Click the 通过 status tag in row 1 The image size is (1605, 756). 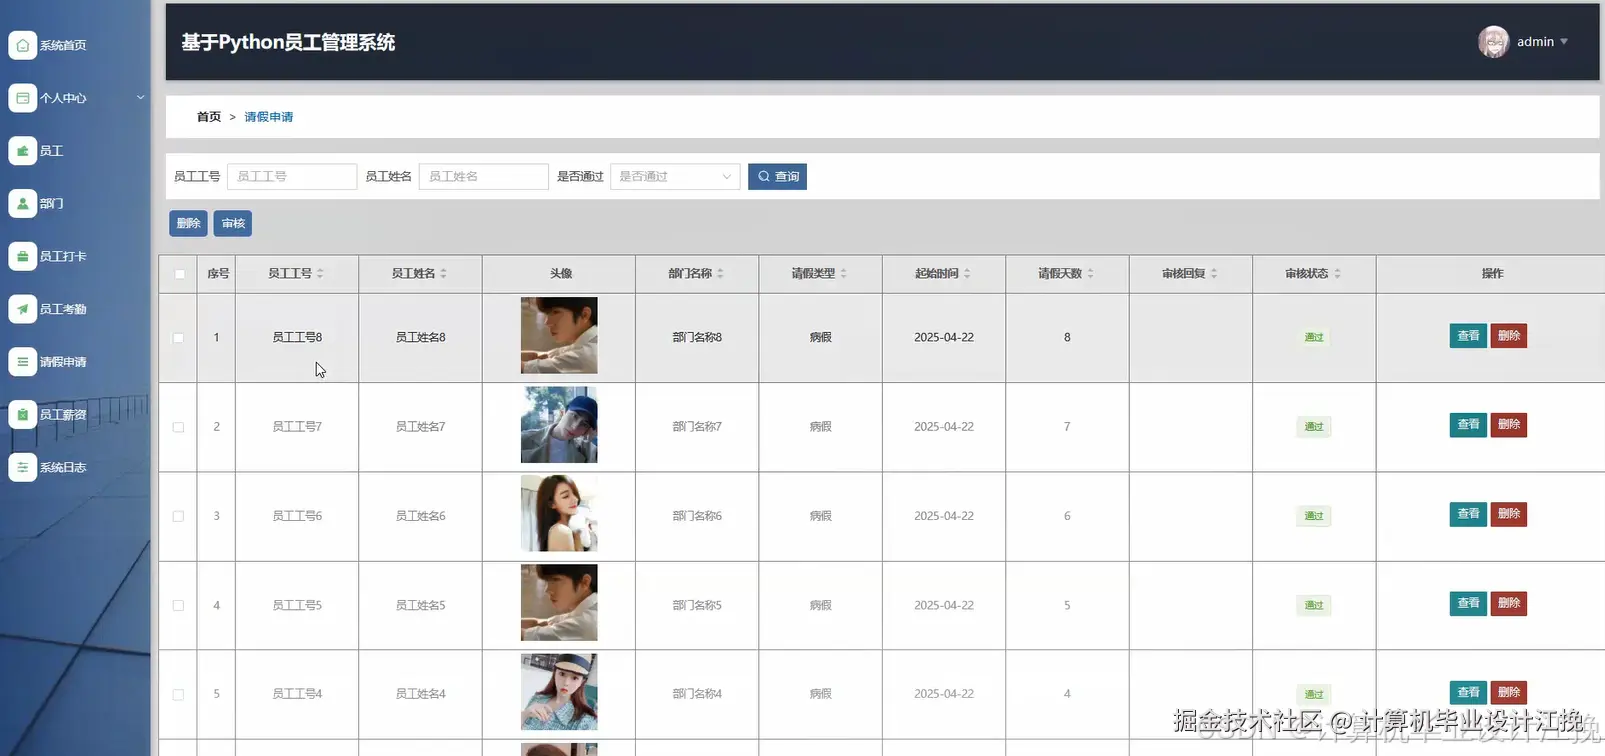(1314, 337)
